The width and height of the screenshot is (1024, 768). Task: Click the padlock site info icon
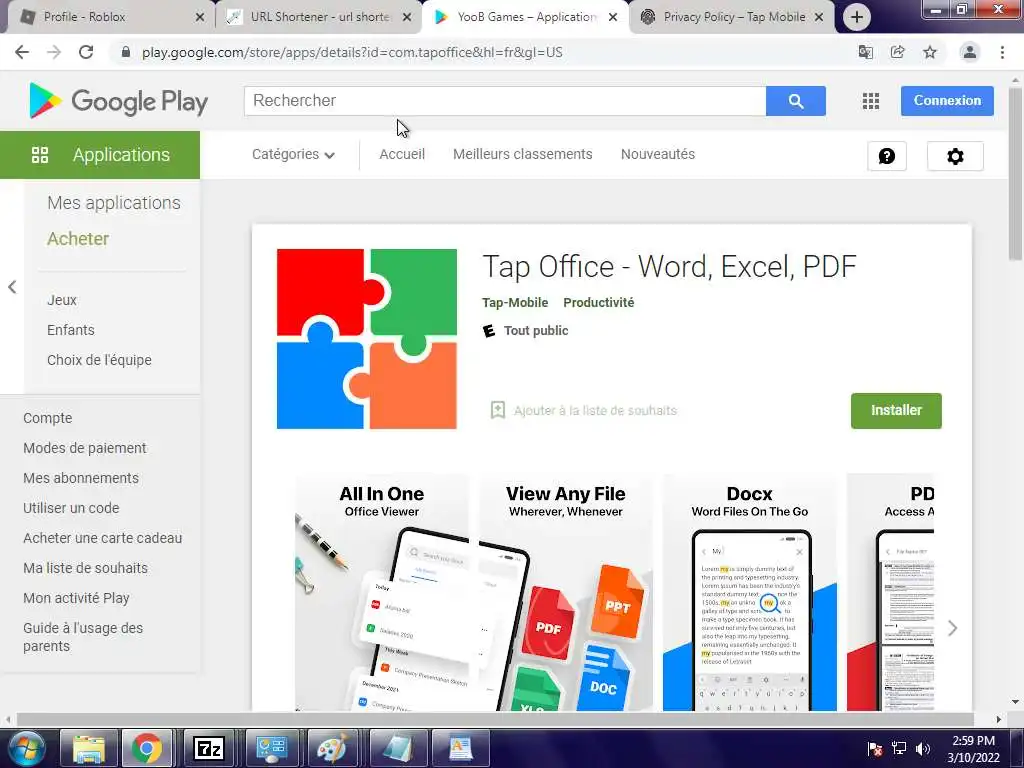click(x=126, y=52)
